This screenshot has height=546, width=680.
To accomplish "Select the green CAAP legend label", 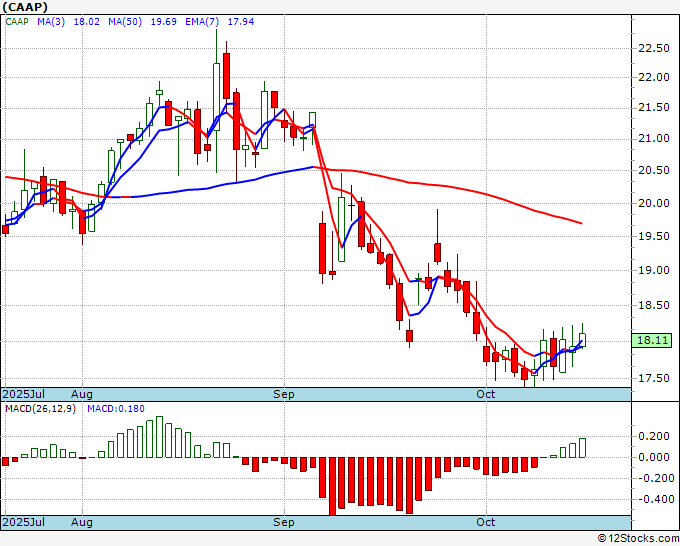I will pos(17,22).
